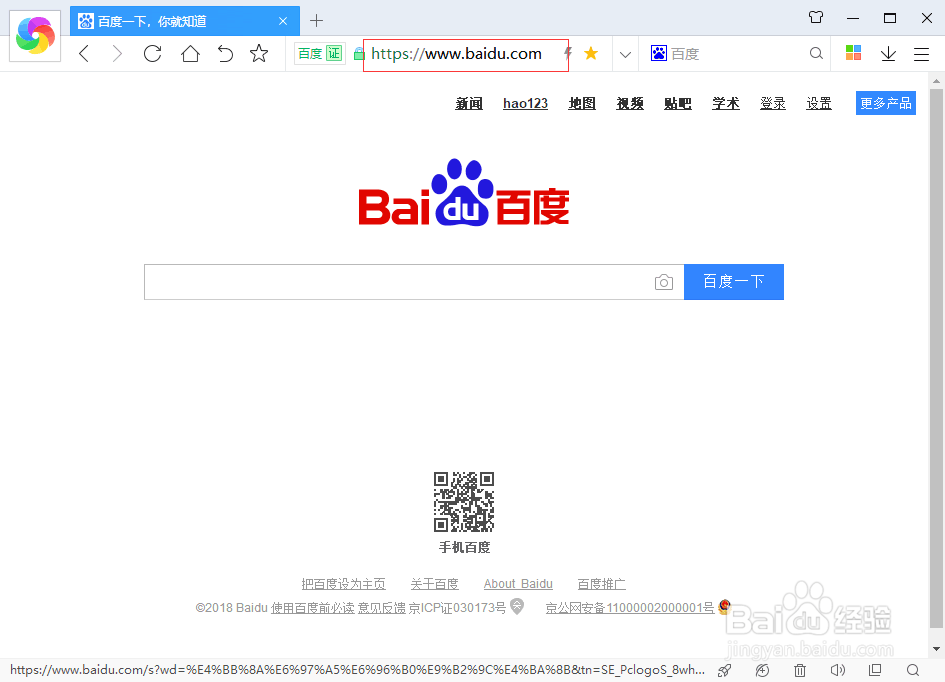
Task: Click the window split status icon
Action: coord(875,670)
